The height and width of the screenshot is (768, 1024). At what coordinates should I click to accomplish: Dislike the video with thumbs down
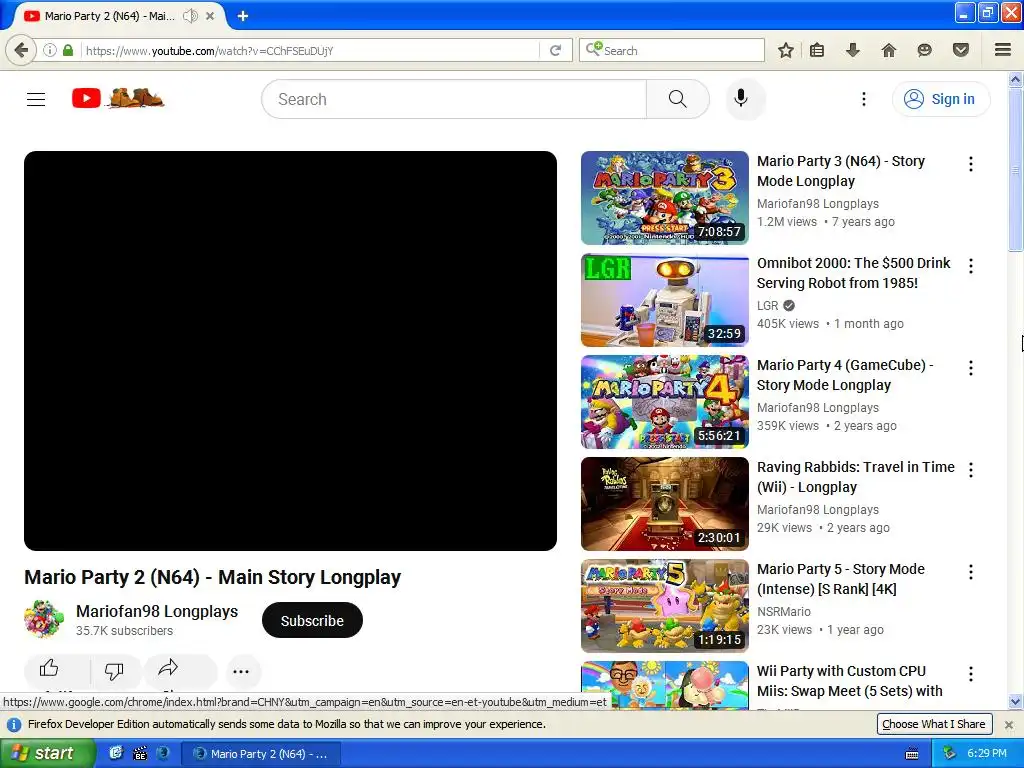pos(114,670)
